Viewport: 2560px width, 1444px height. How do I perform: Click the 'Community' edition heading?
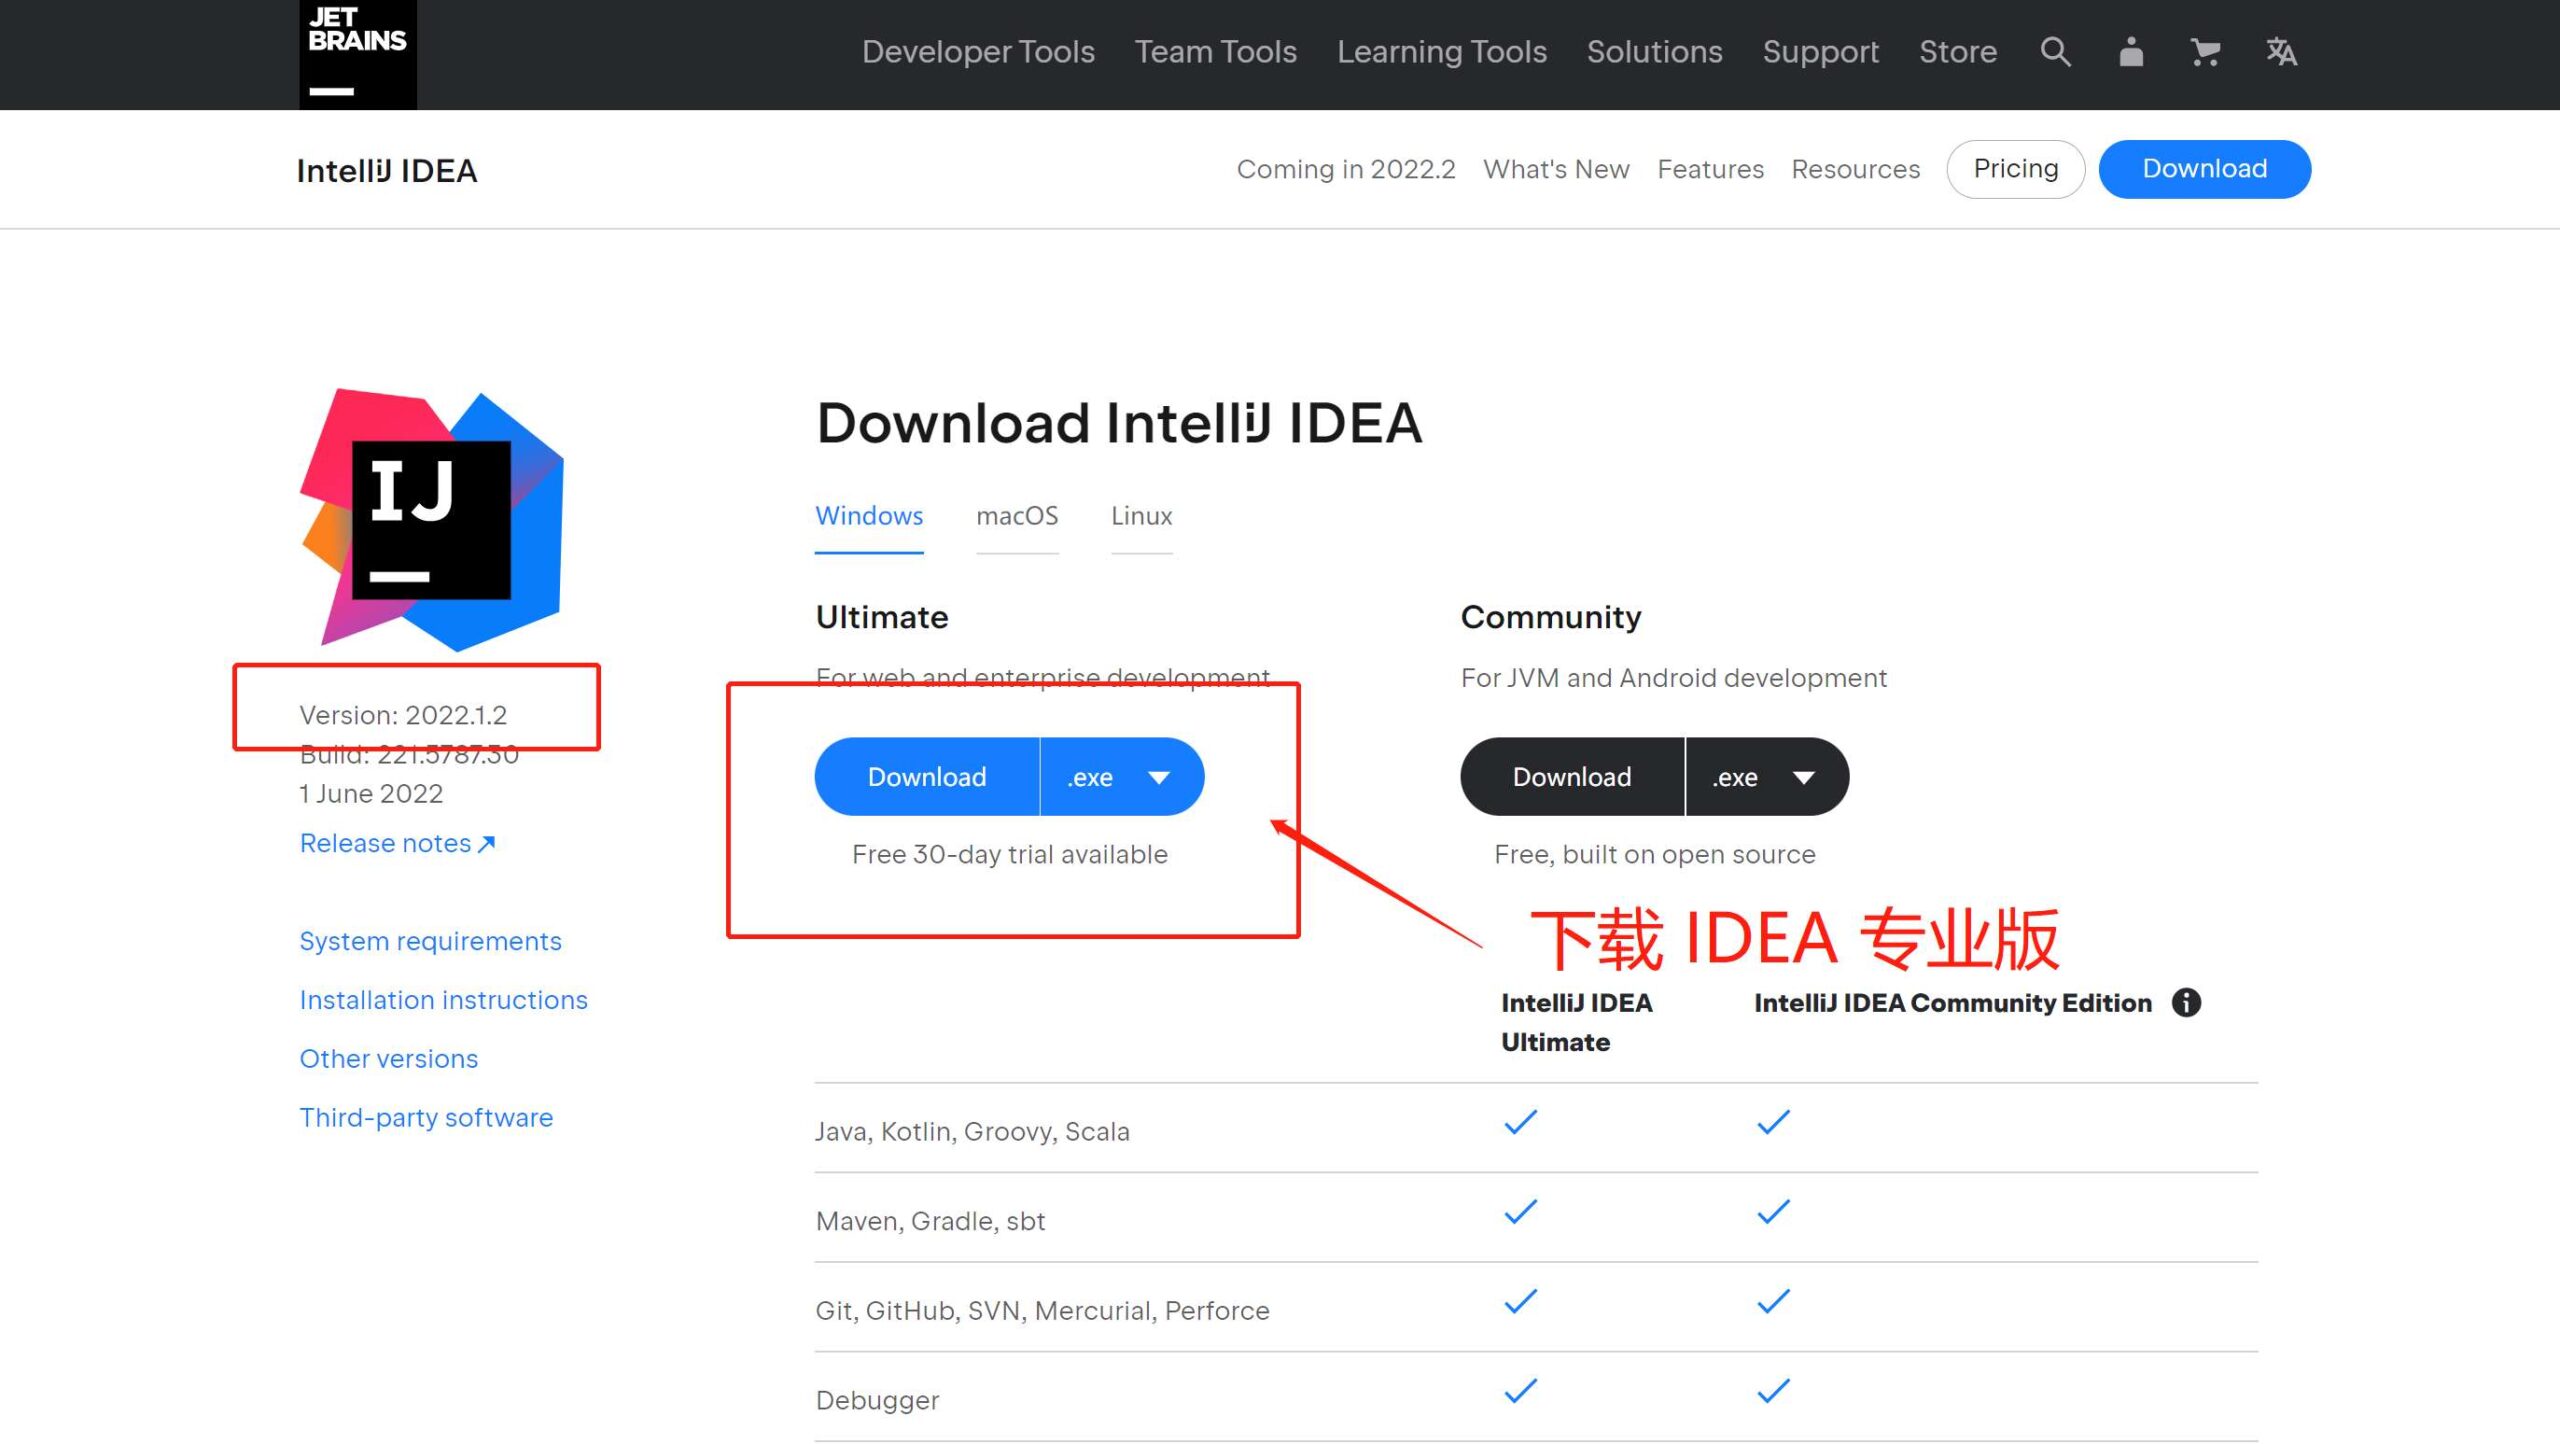click(1550, 617)
